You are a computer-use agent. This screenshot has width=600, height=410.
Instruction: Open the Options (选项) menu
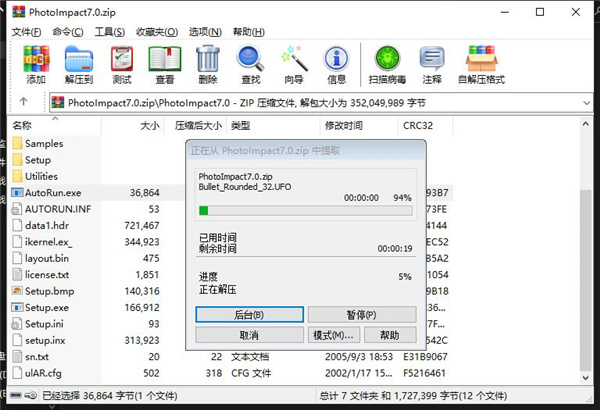pyautogui.click(x=205, y=32)
